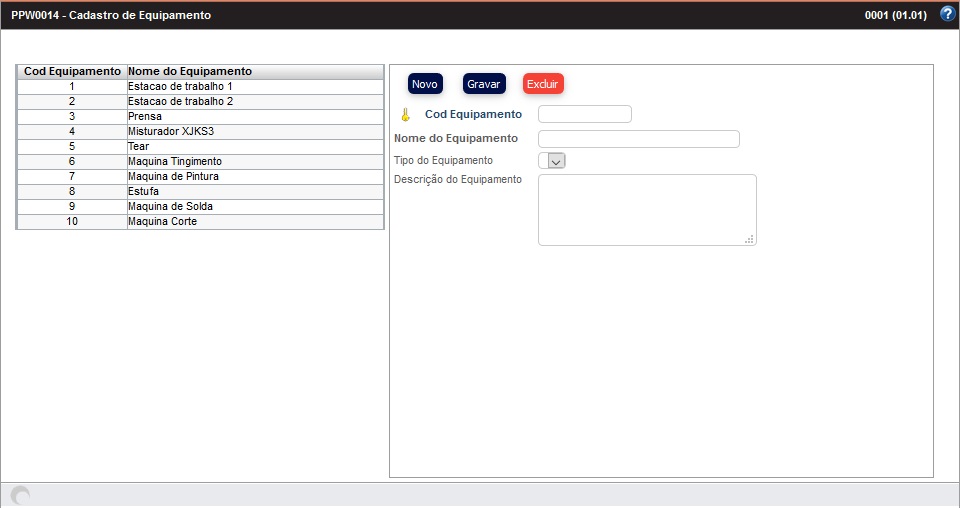The image size is (960, 508).
Task: Expand the Tipo do Equipamento dropdown
Action: [x=552, y=160]
